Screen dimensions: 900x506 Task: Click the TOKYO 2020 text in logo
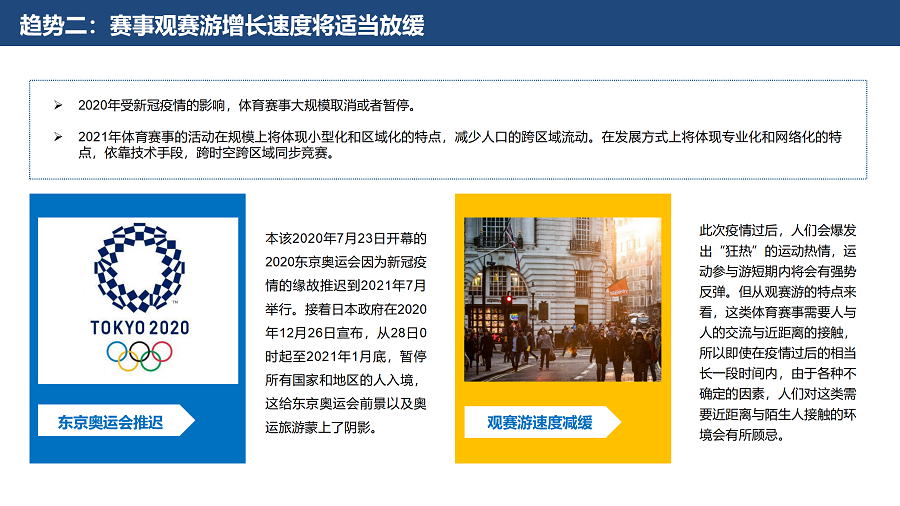point(140,328)
